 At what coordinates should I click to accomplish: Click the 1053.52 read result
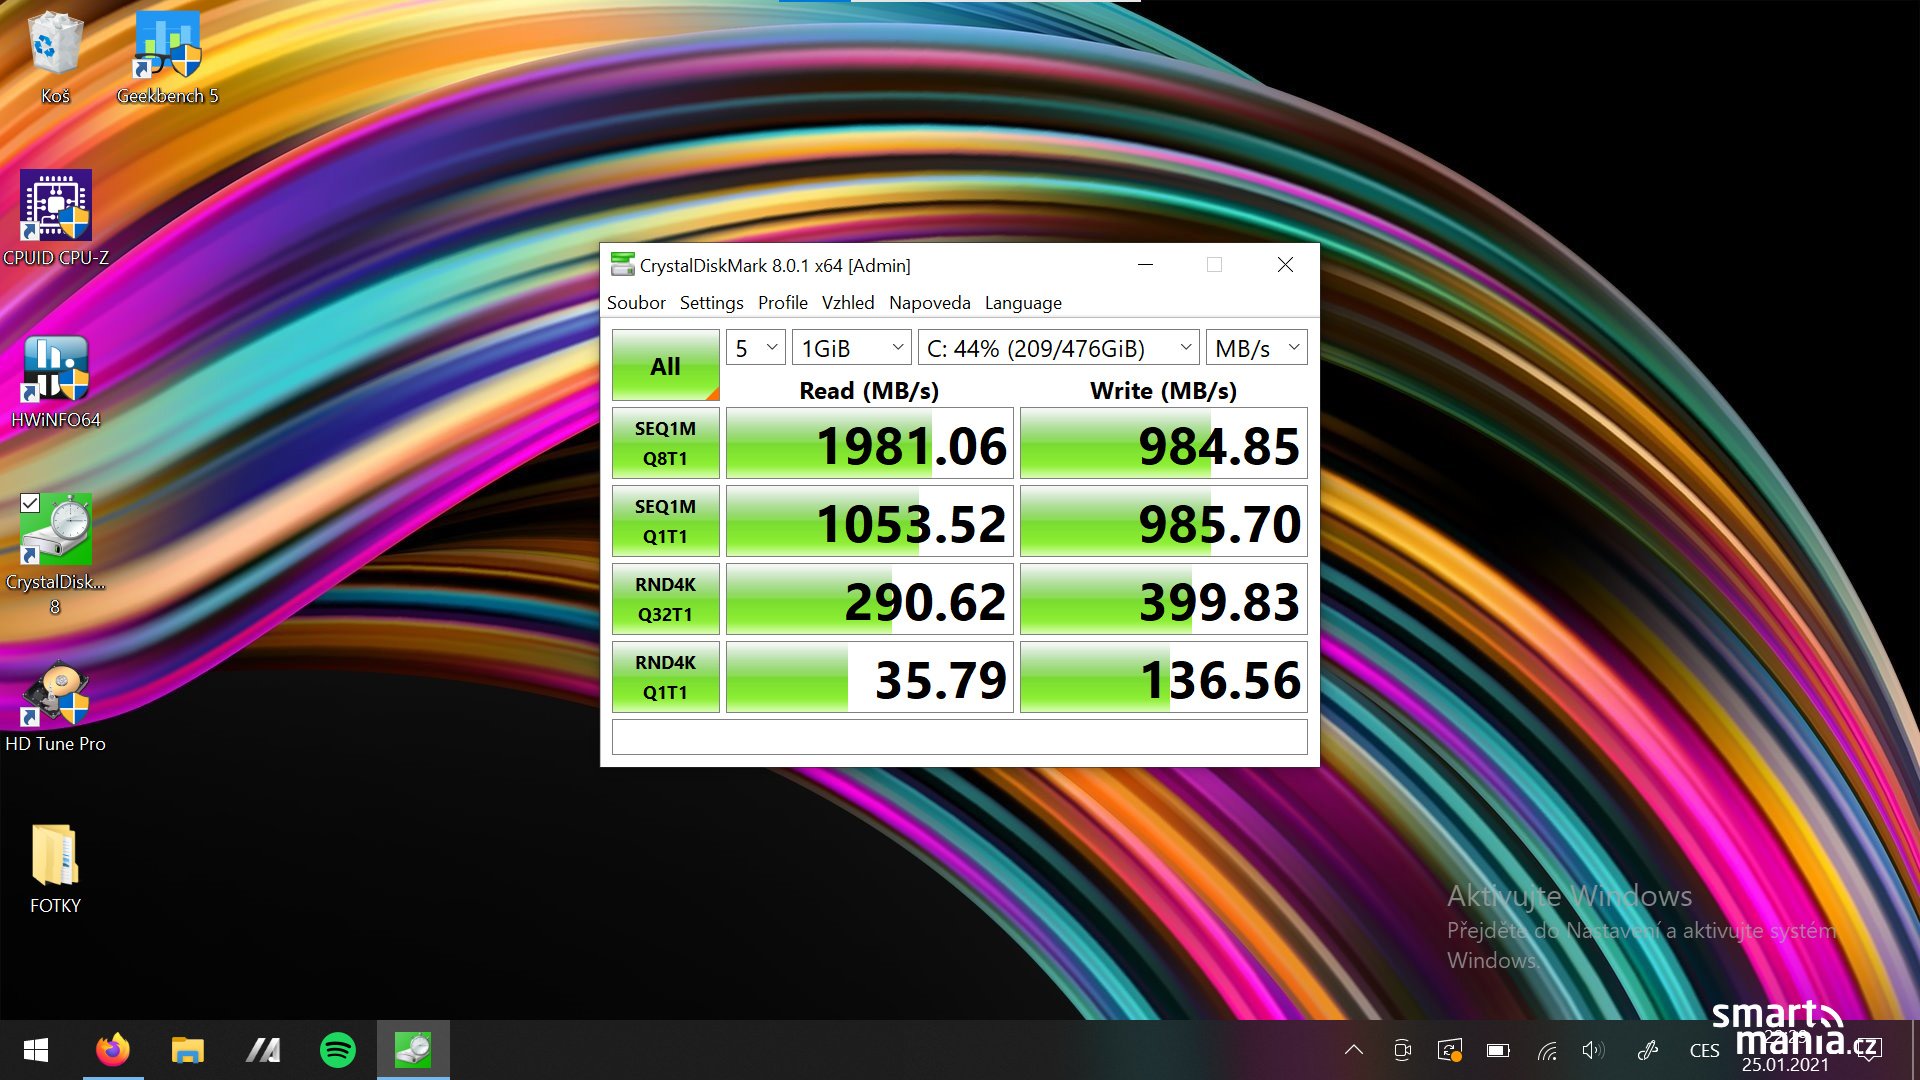pyautogui.click(x=870, y=521)
